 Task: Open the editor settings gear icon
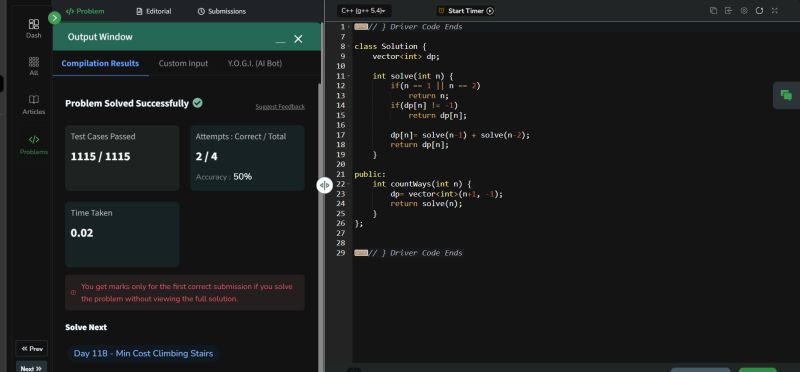click(744, 11)
